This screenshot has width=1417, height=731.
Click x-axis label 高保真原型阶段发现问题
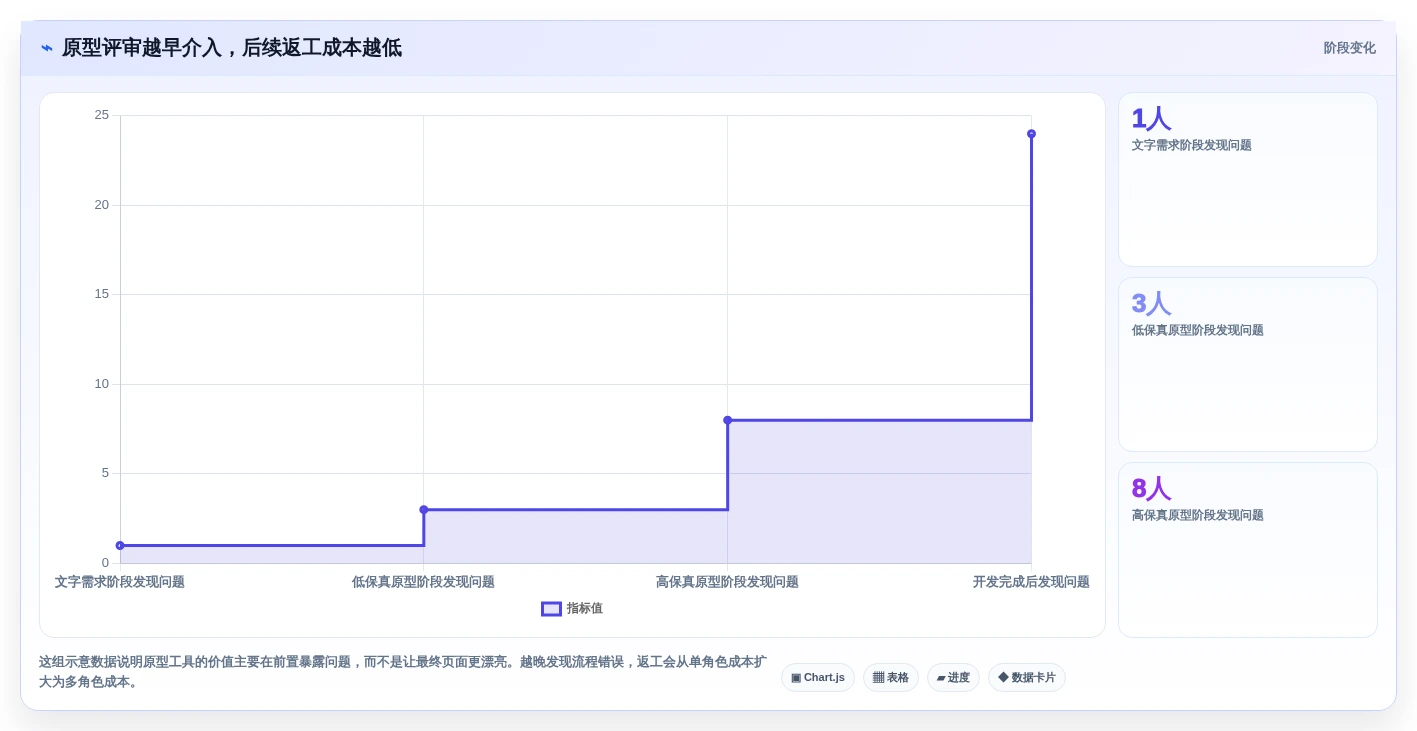[727, 582]
